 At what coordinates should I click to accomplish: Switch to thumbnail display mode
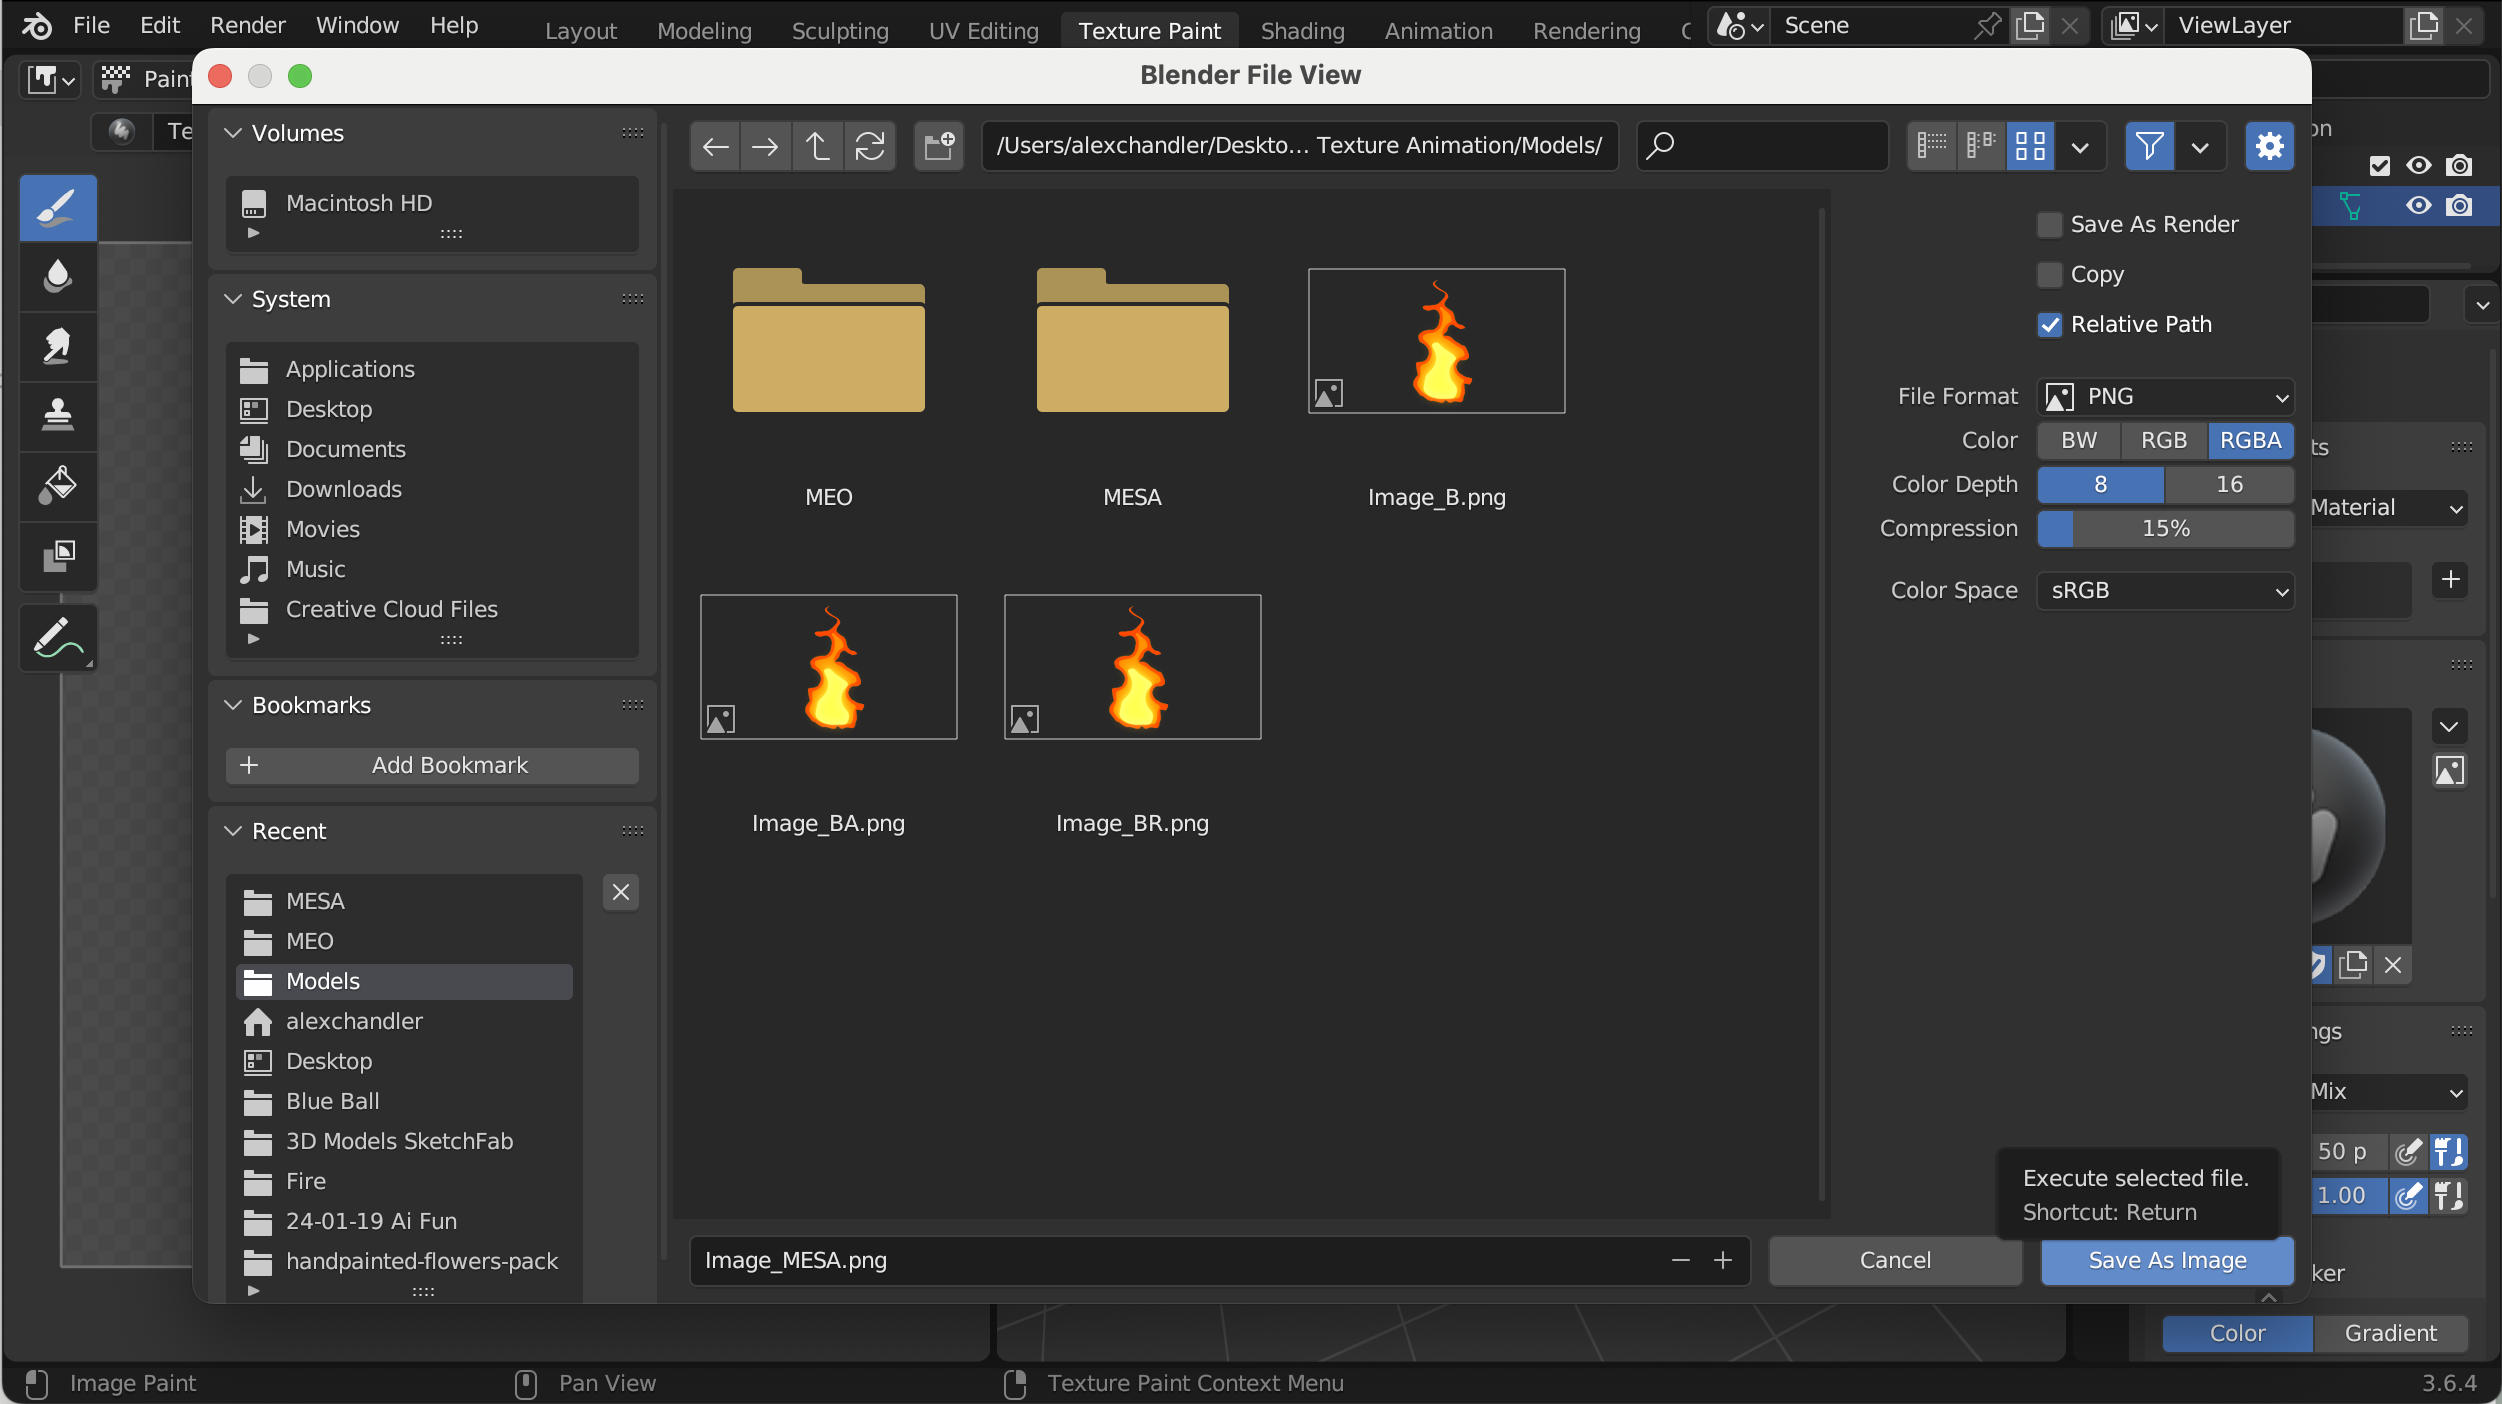click(2030, 146)
